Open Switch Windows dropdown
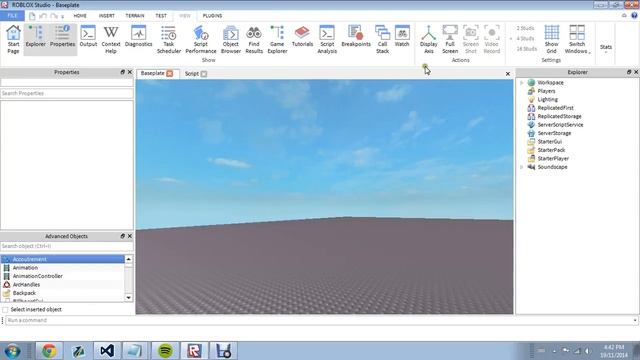Screen dimensions: 640x360 pyautogui.click(x=577, y=39)
